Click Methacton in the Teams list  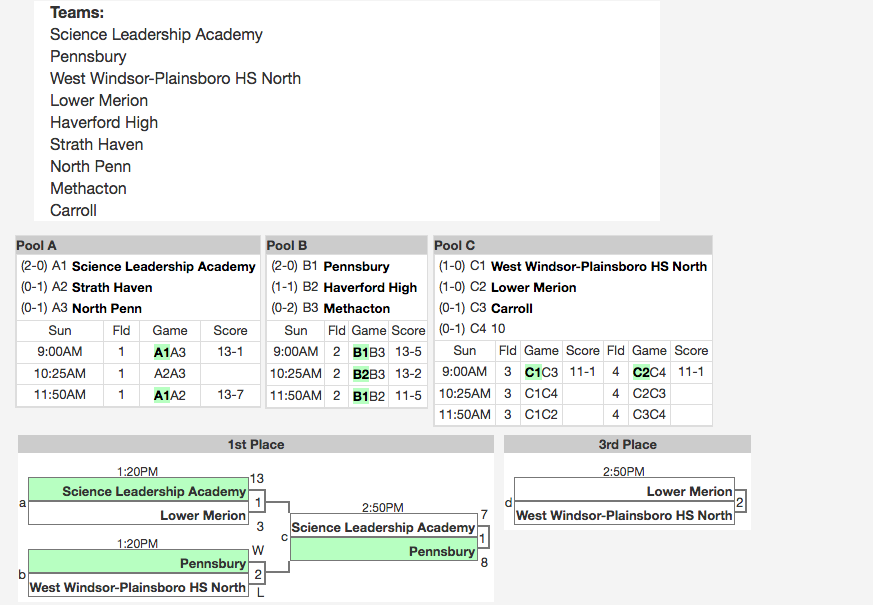click(88, 188)
